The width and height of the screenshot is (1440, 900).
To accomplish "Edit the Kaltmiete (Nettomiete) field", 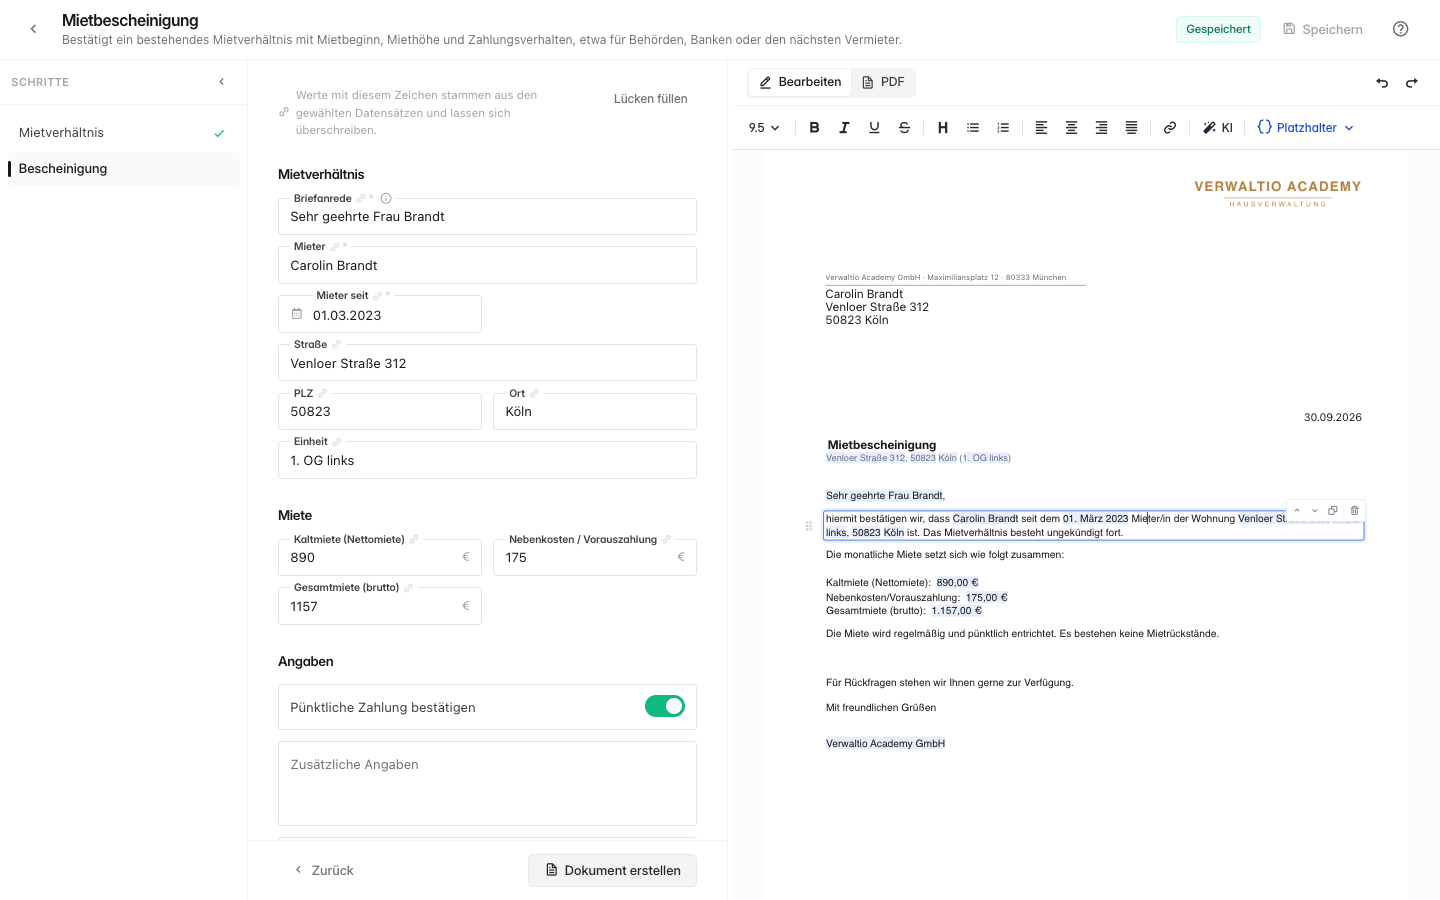I will pyautogui.click(x=380, y=558).
